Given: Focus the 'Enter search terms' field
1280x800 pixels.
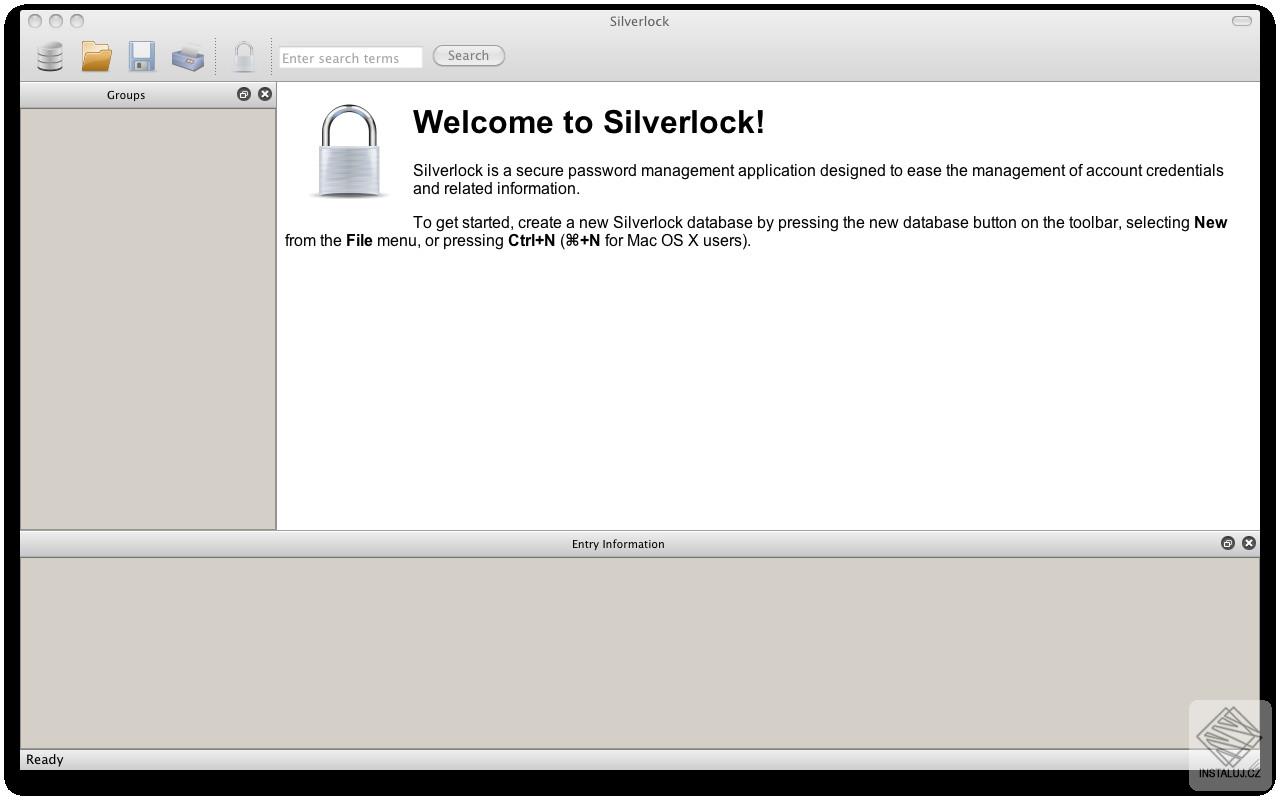Looking at the screenshot, I should click(351, 58).
